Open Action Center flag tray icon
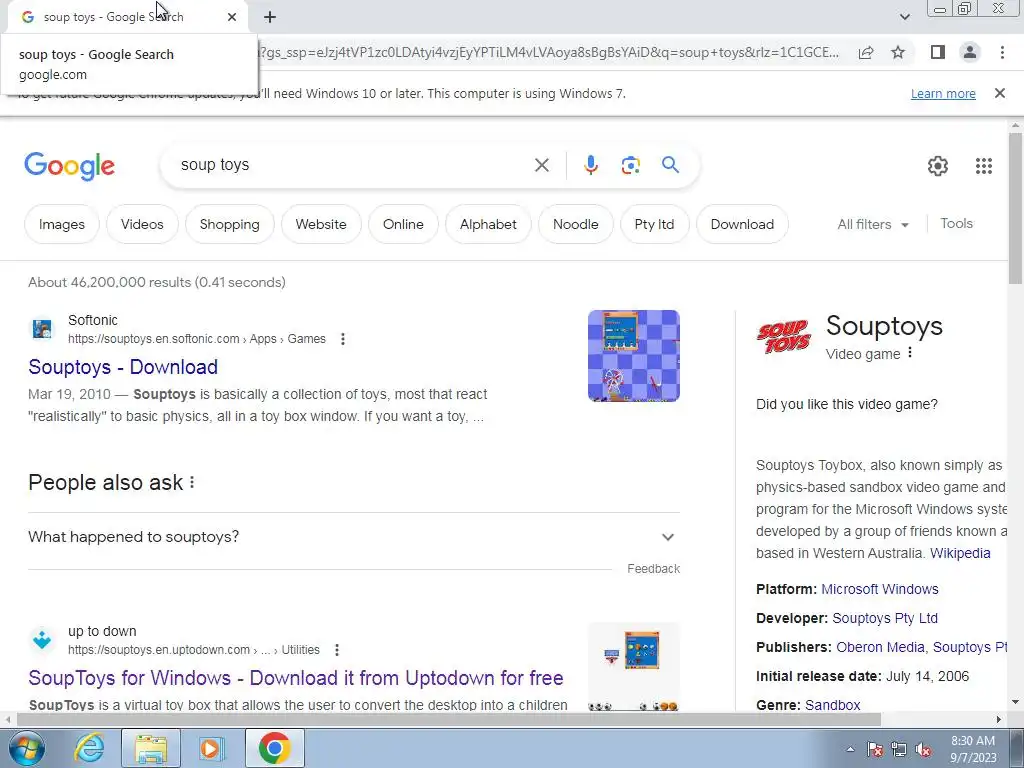This screenshot has height=768, width=1024. tap(875, 750)
